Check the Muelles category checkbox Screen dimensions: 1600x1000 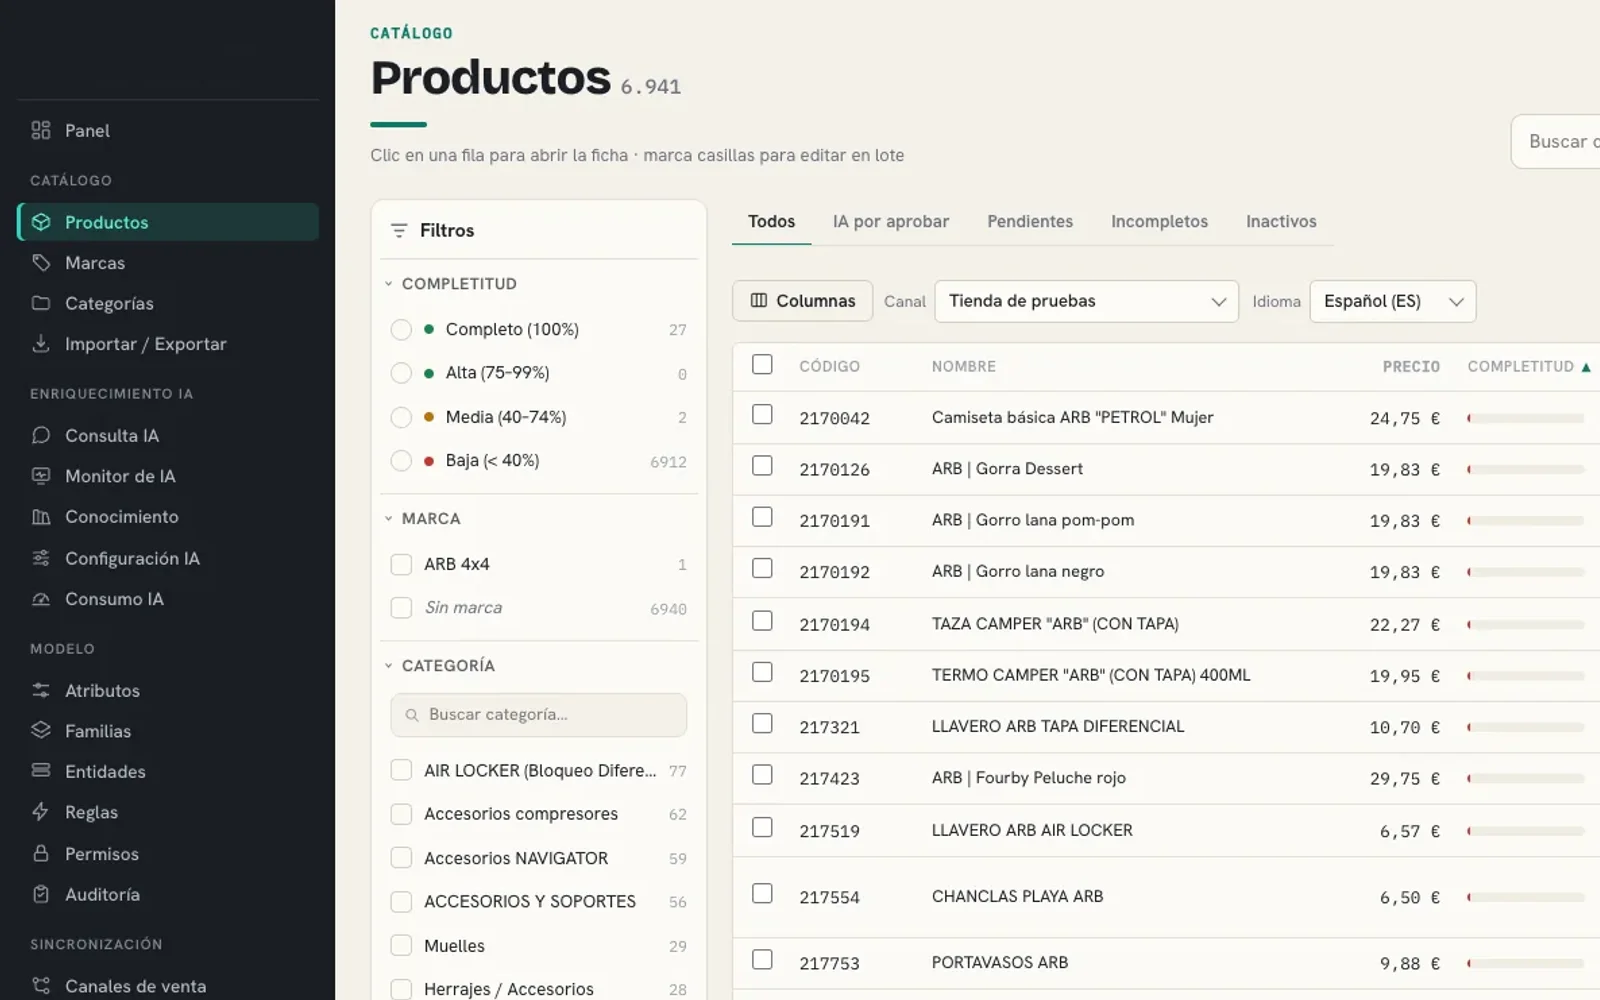click(x=401, y=945)
